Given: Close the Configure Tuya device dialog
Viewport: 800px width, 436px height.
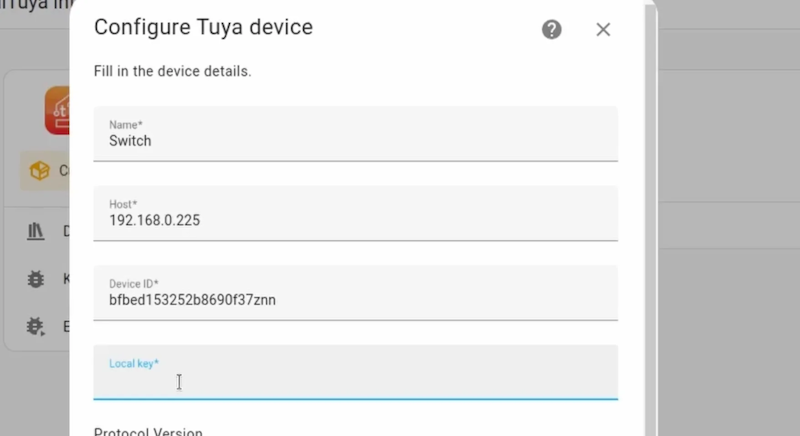Looking at the screenshot, I should (x=603, y=29).
